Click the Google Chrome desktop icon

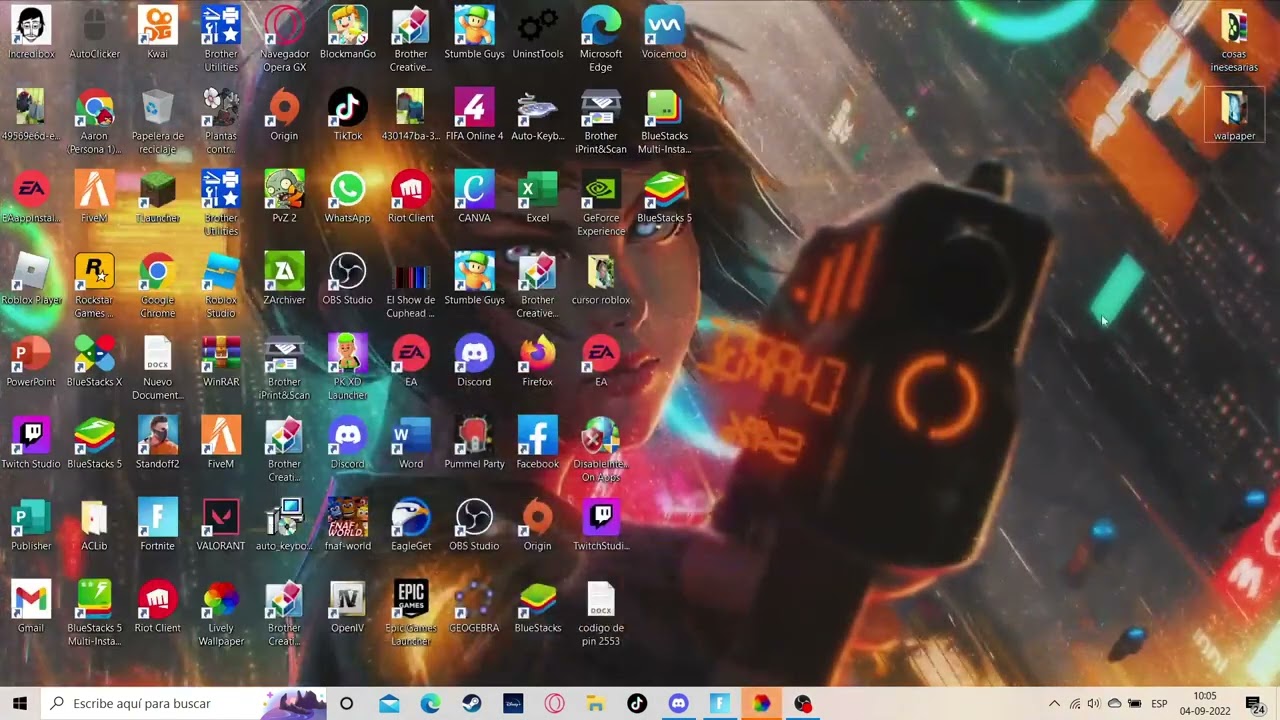point(157,285)
